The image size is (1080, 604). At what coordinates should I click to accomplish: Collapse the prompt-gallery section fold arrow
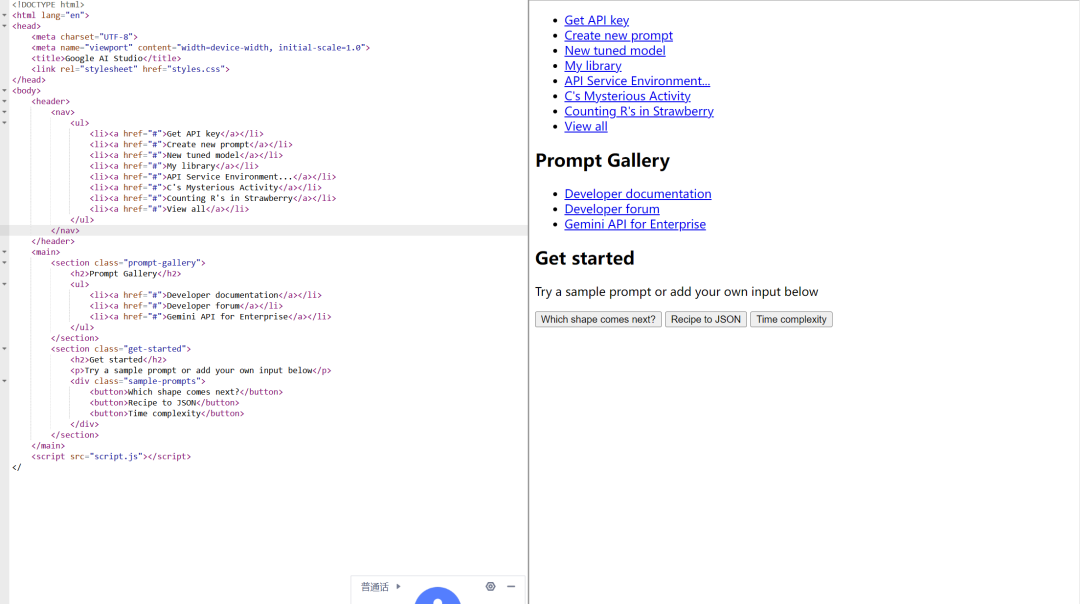tap(4, 262)
